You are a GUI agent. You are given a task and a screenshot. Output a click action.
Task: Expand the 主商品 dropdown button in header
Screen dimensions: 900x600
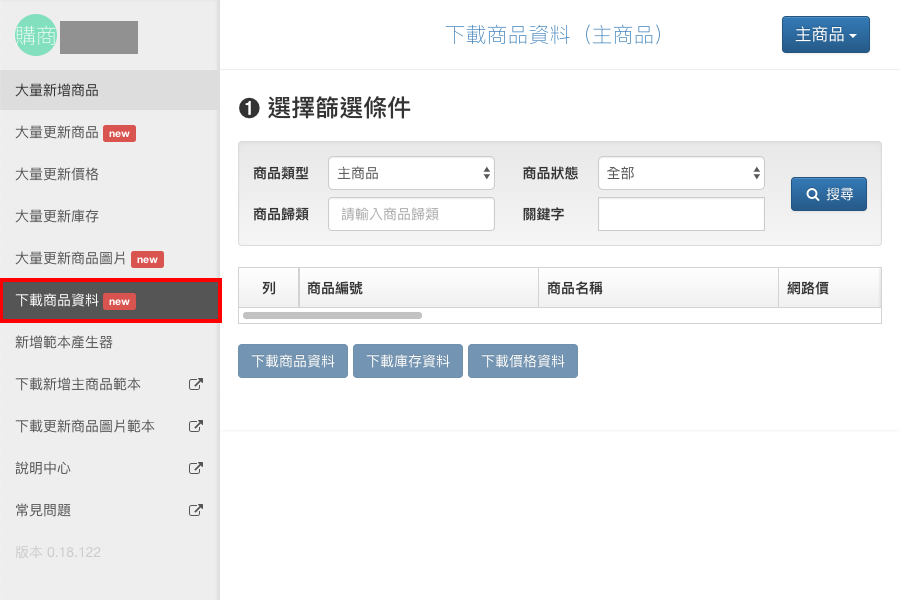tap(825, 35)
